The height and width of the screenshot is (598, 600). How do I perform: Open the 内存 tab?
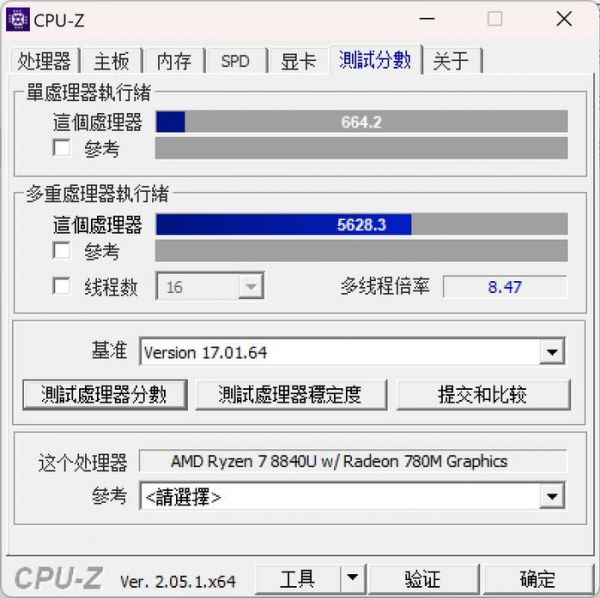click(x=174, y=61)
